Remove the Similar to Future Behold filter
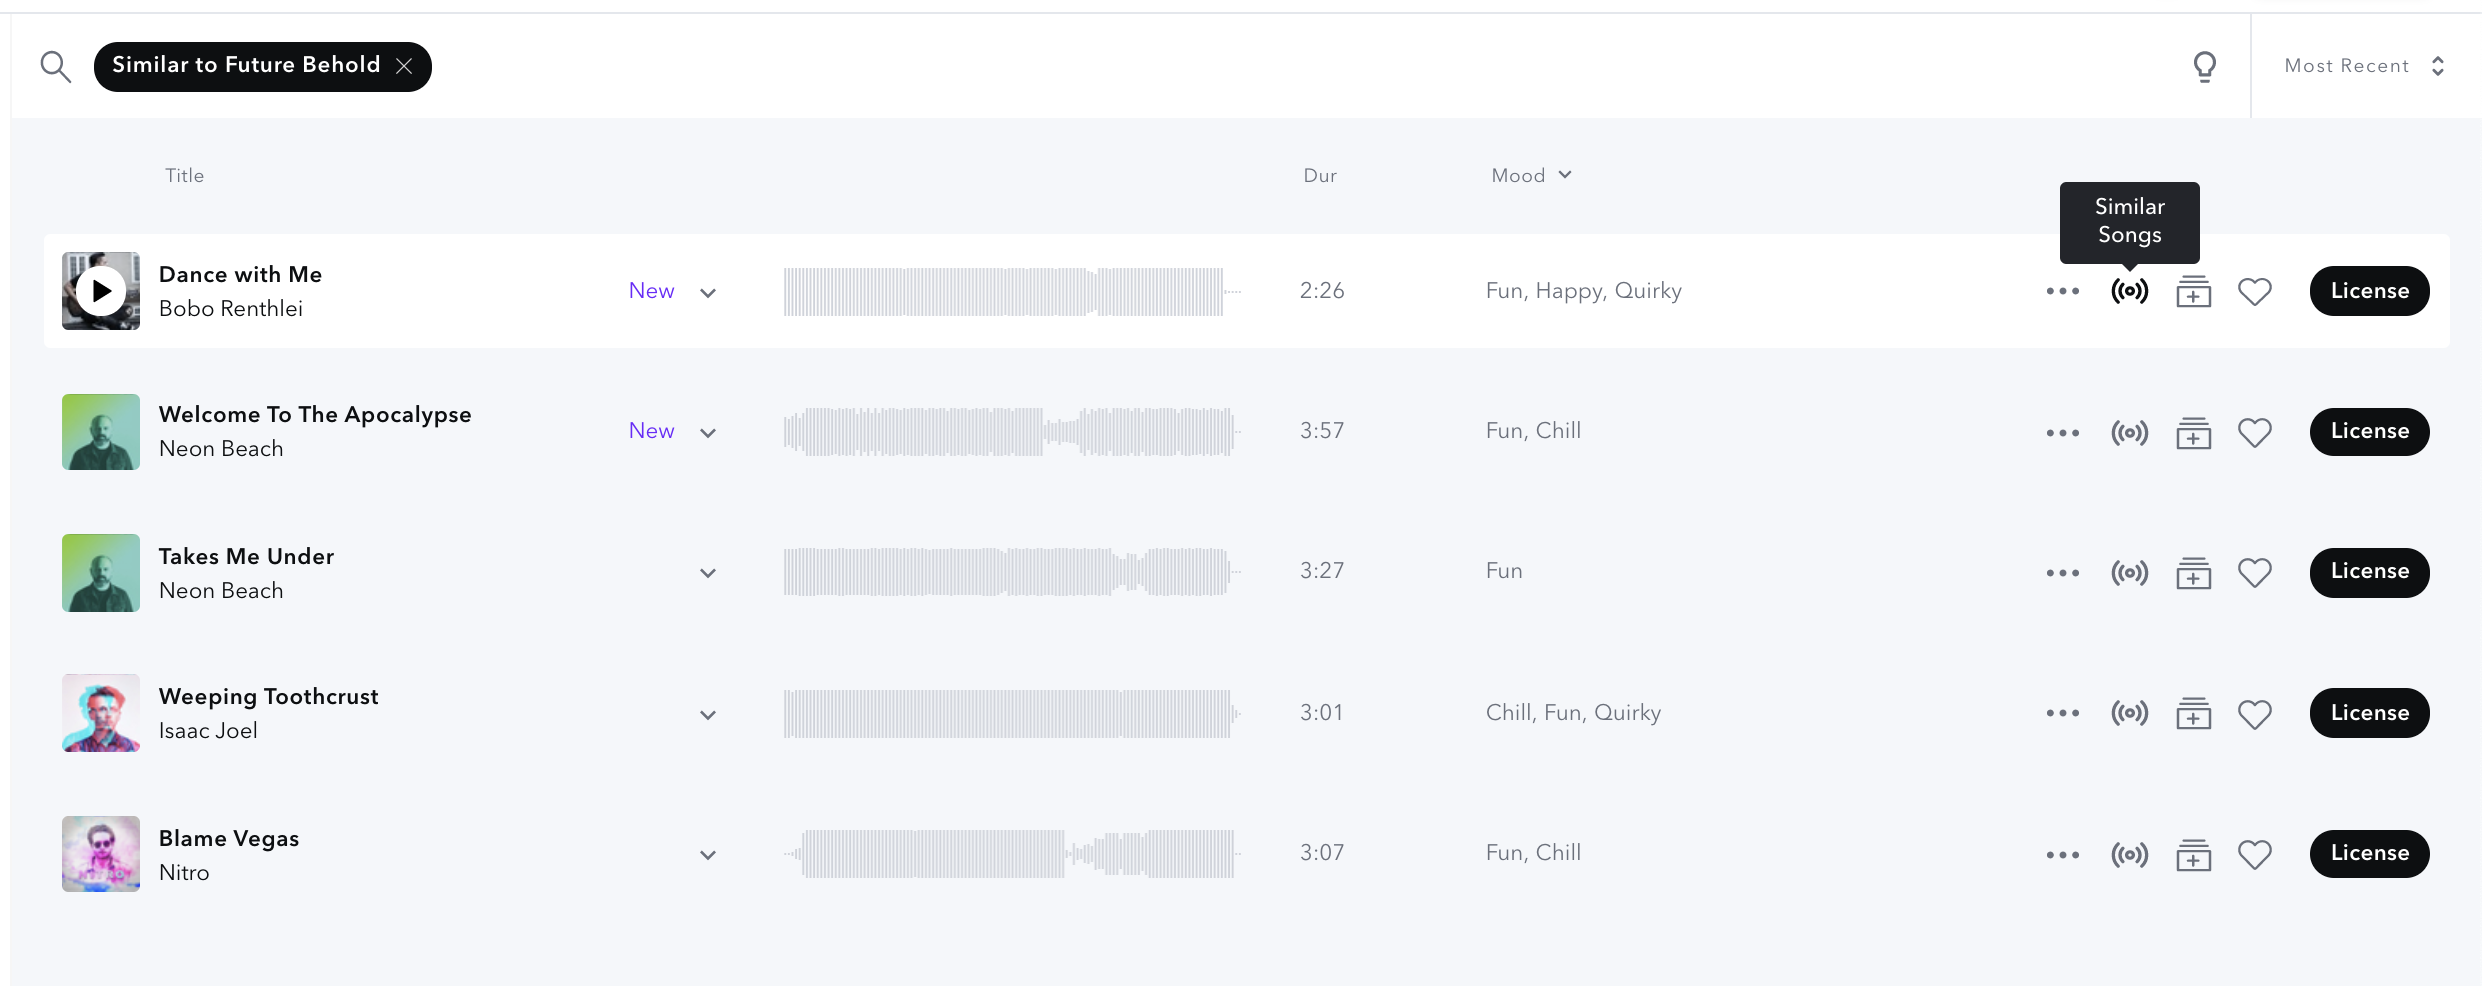The image size is (2482, 986). 404,66
